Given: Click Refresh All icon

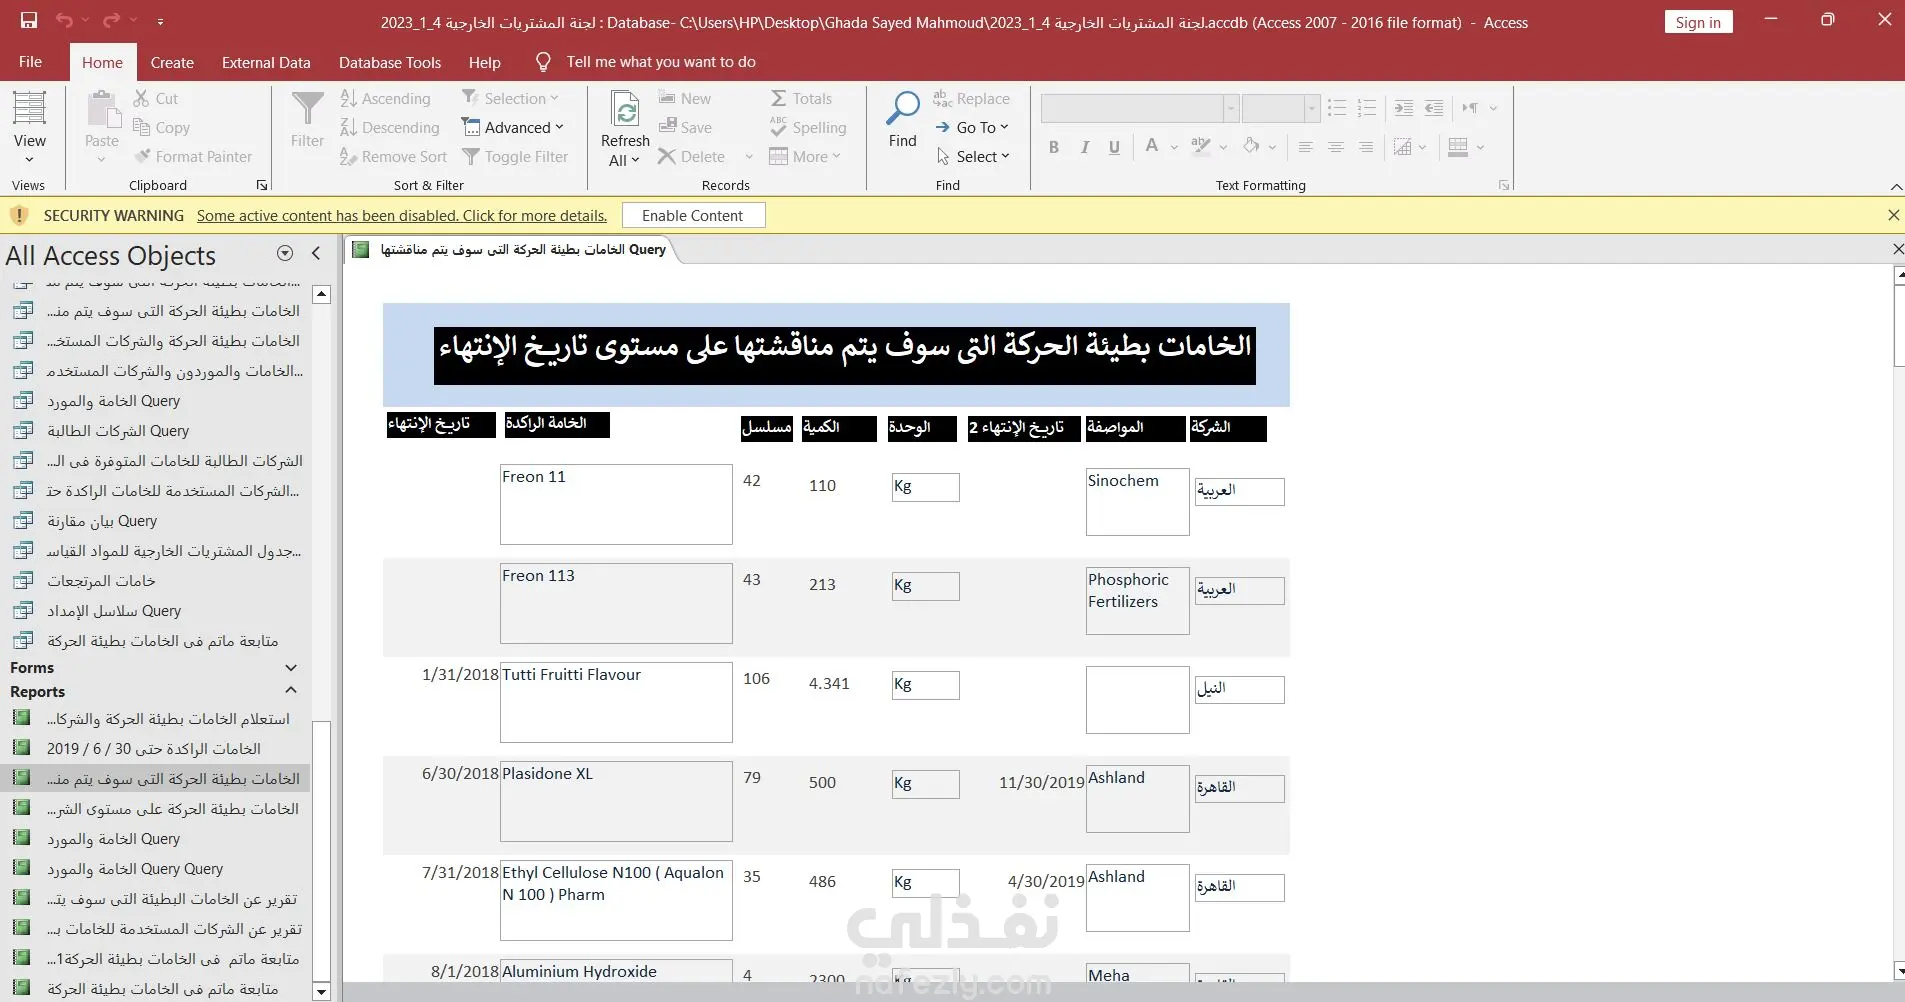Looking at the screenshot, I should [x=625, y=108].
